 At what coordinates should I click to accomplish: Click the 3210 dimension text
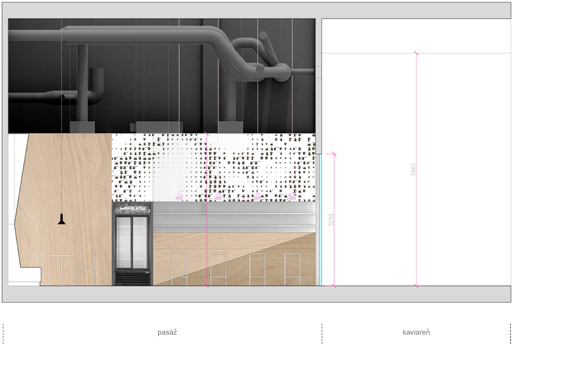(332, 219)
